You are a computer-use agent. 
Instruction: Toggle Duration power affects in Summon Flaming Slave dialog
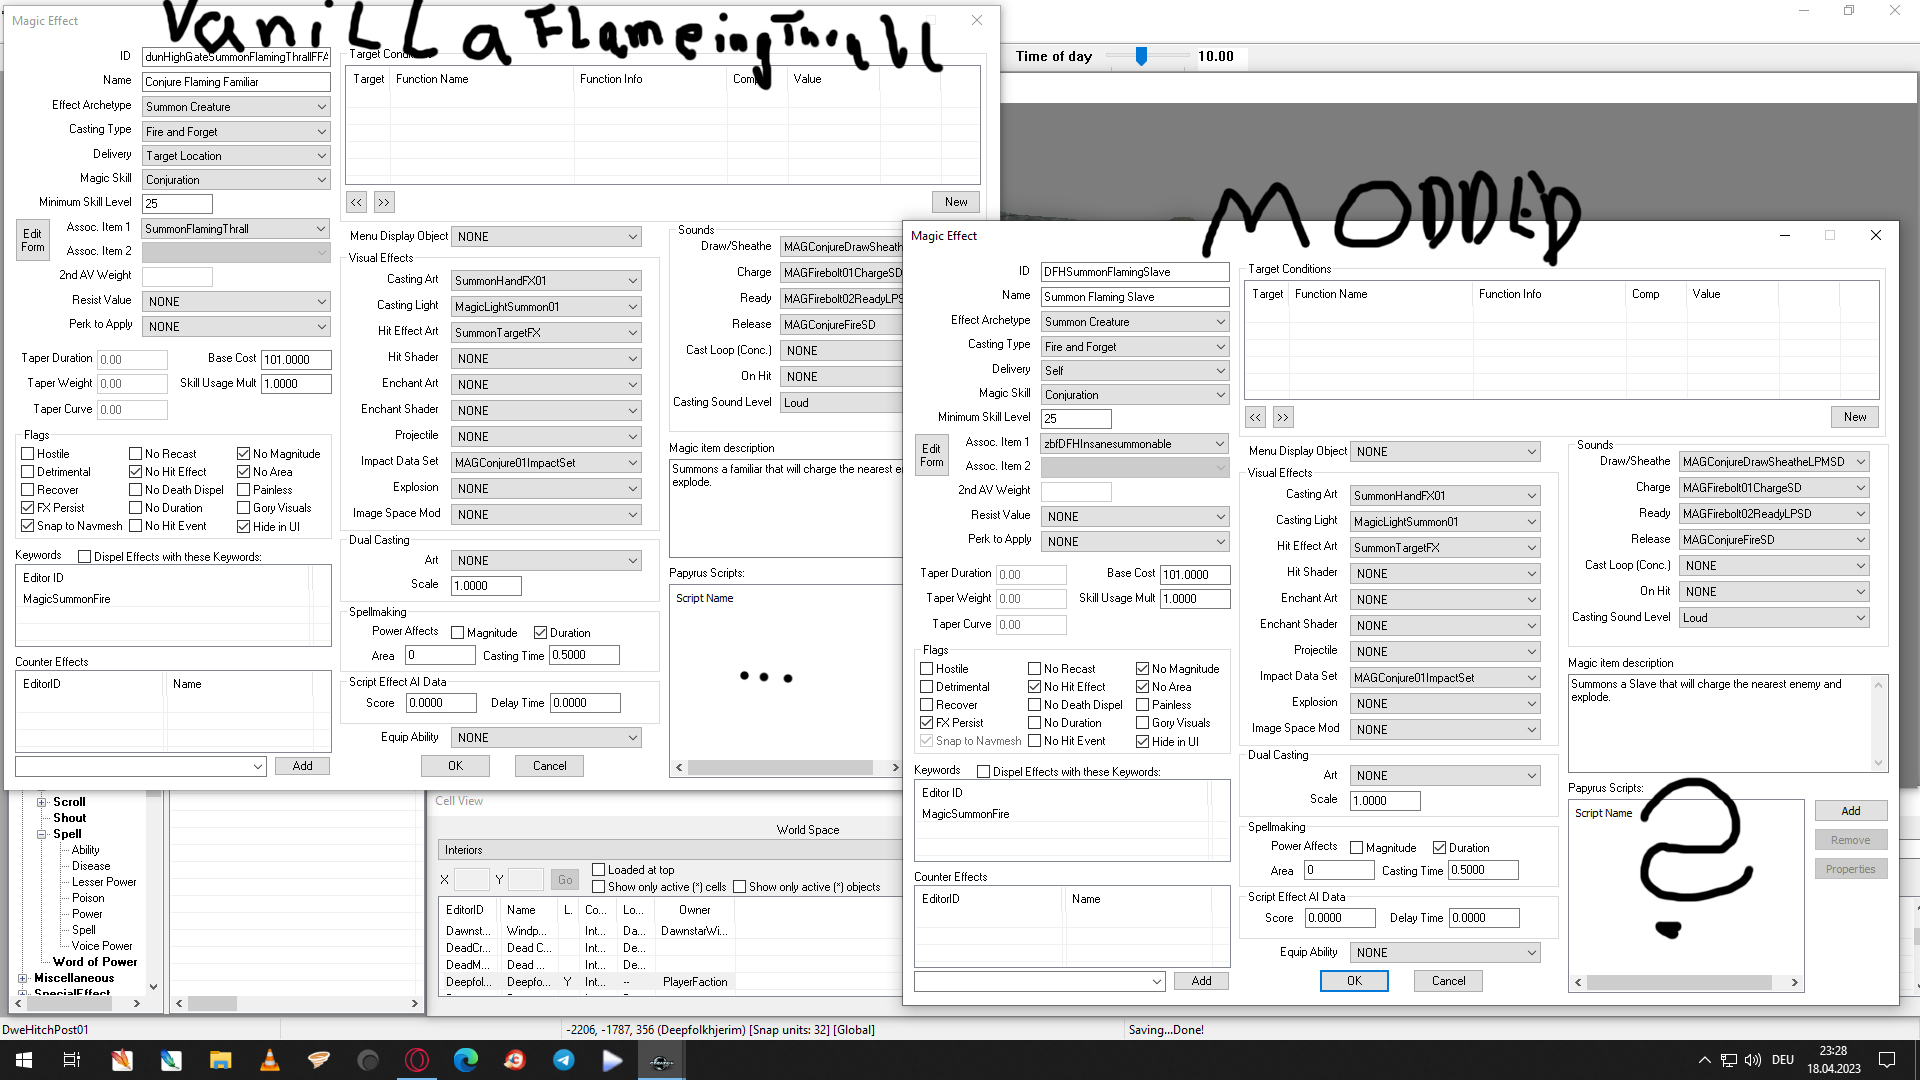click(1440, 848)
